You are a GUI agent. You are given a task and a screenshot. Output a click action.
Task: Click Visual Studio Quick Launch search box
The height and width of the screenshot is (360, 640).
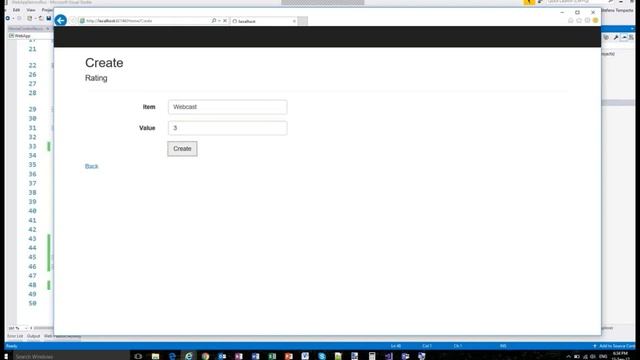576,2
